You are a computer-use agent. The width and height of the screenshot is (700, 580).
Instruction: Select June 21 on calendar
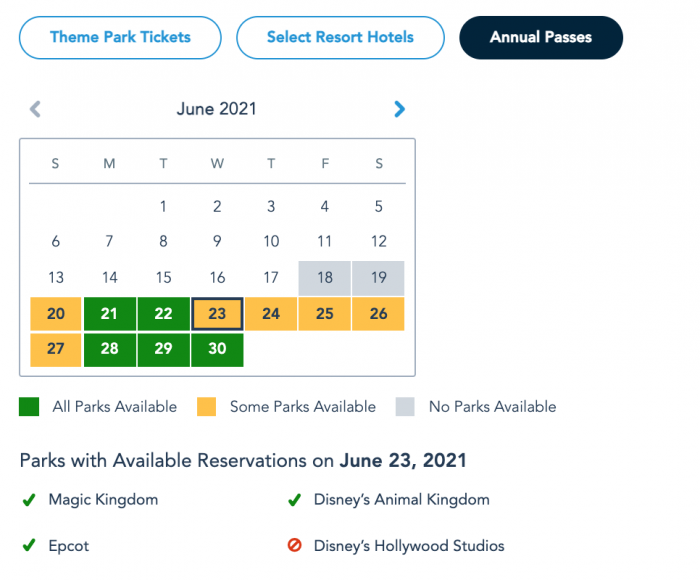(x=110, y=314)
